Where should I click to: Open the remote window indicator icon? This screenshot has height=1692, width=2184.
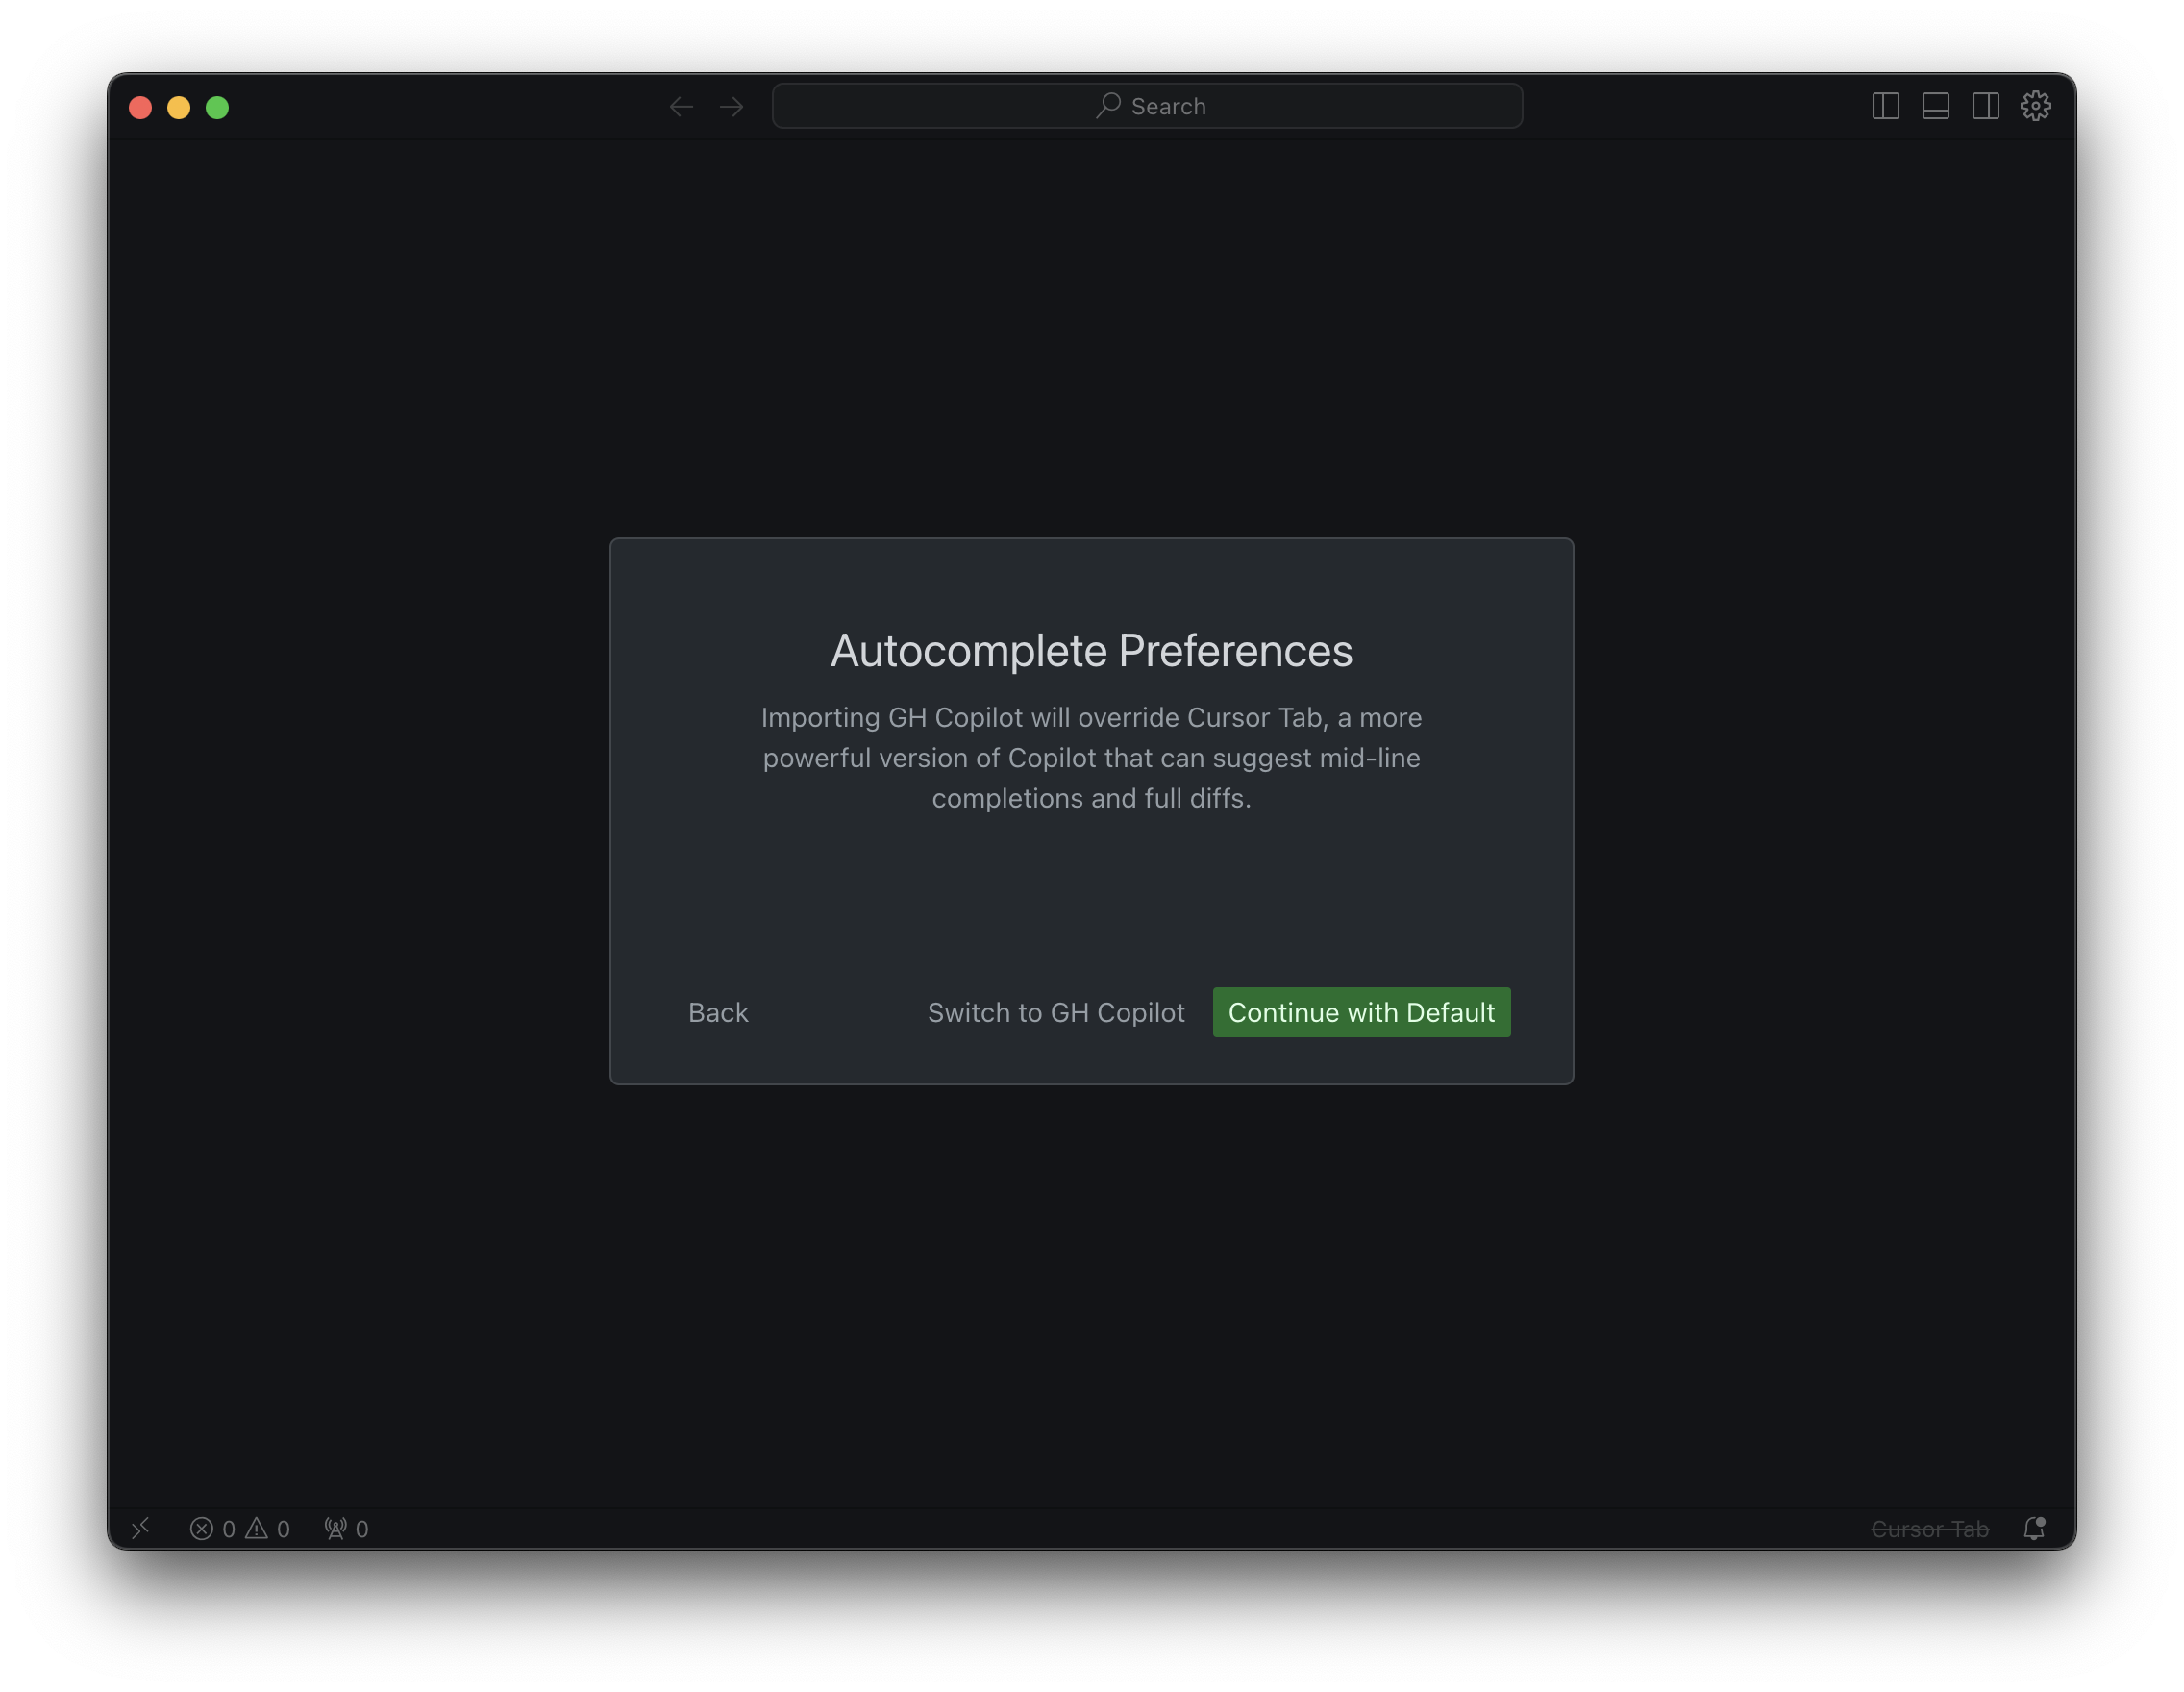pos(141,1528)
